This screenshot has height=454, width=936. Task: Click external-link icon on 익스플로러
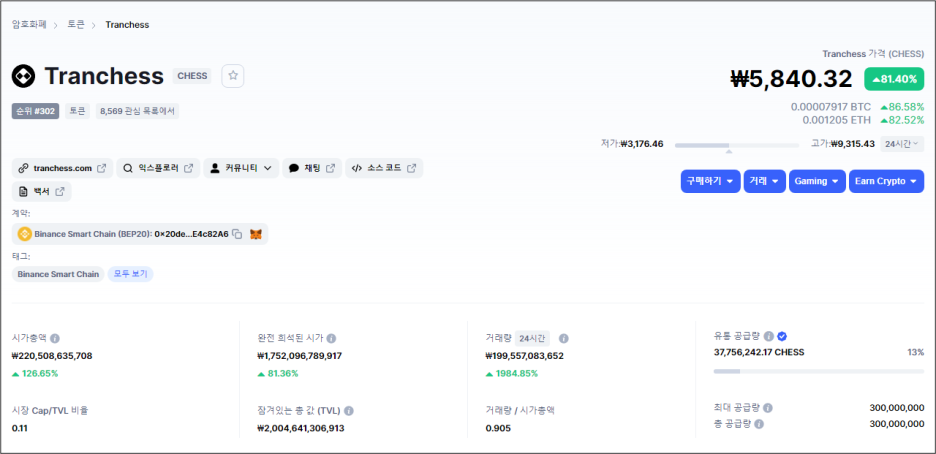pos(188,168)
